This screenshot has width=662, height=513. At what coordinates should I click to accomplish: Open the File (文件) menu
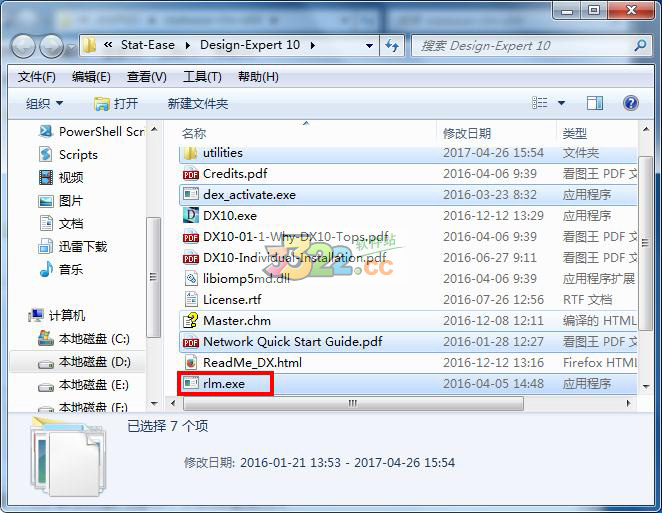(36, 77)
